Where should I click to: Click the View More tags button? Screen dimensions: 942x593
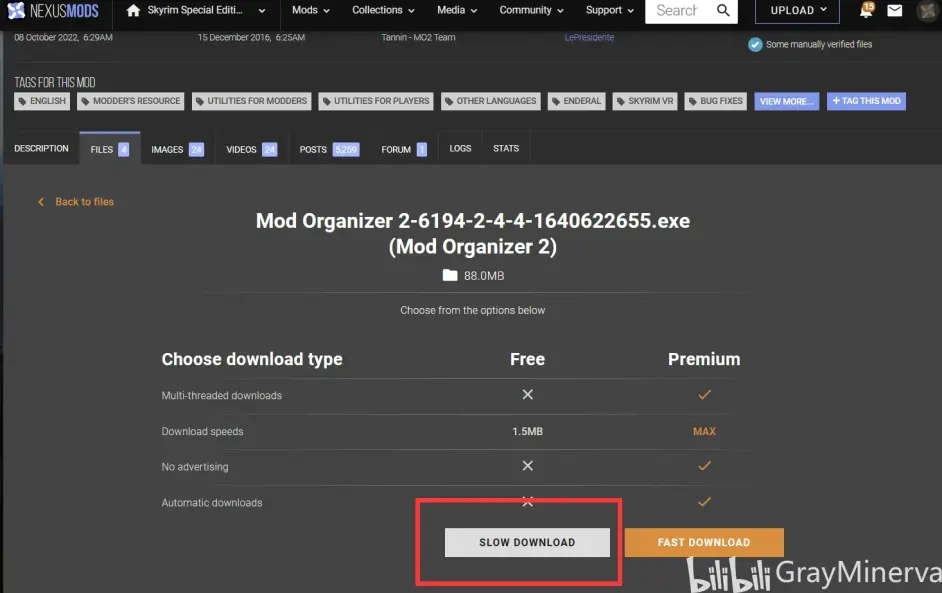tap(787, 101)
